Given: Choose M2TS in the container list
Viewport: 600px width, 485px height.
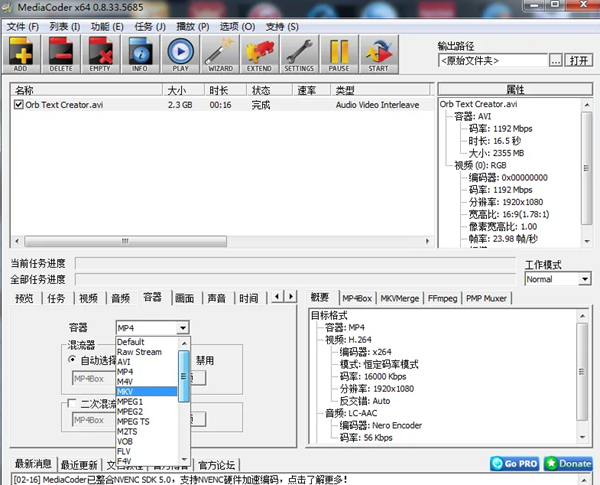Looking at the screenshot, I should (x=147, y=431).
